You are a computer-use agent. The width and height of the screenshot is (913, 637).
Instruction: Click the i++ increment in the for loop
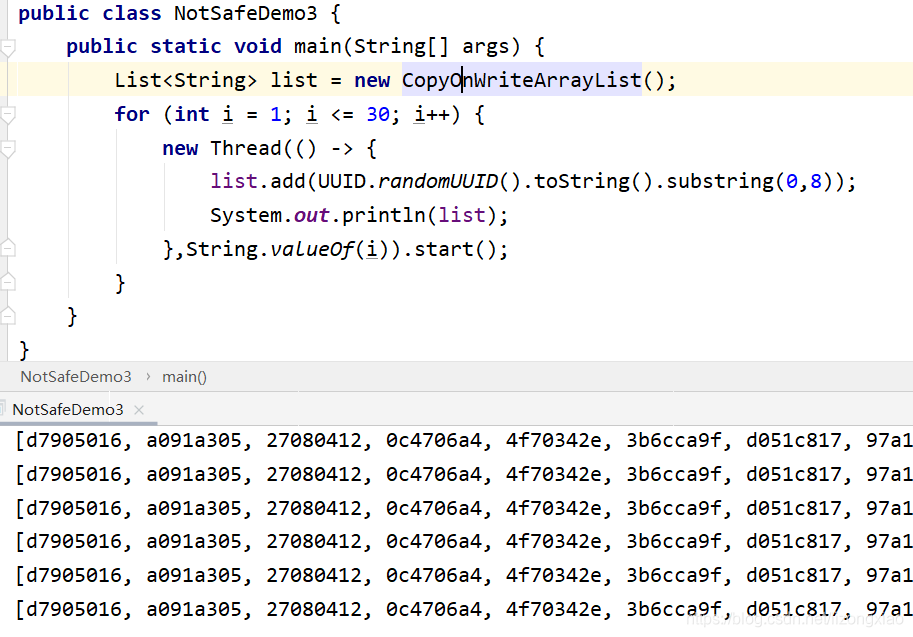[431, 114]
